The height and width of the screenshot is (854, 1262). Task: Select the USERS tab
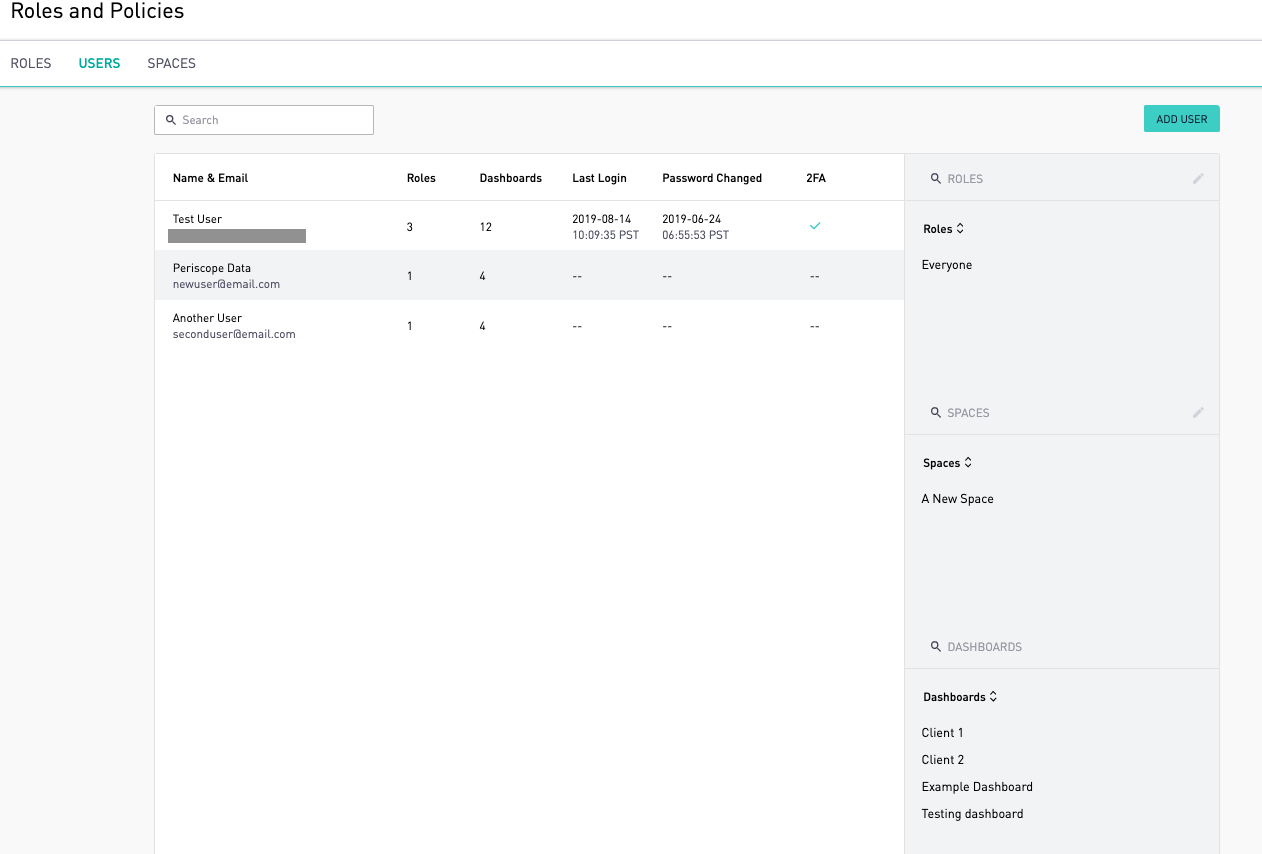click(99, 63)
